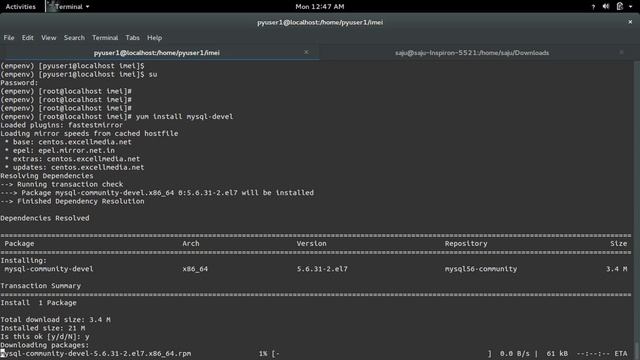The image size is (640, 360).
Task: Click 'mysql-community-devel' in the Installing table
Action: 49,269
